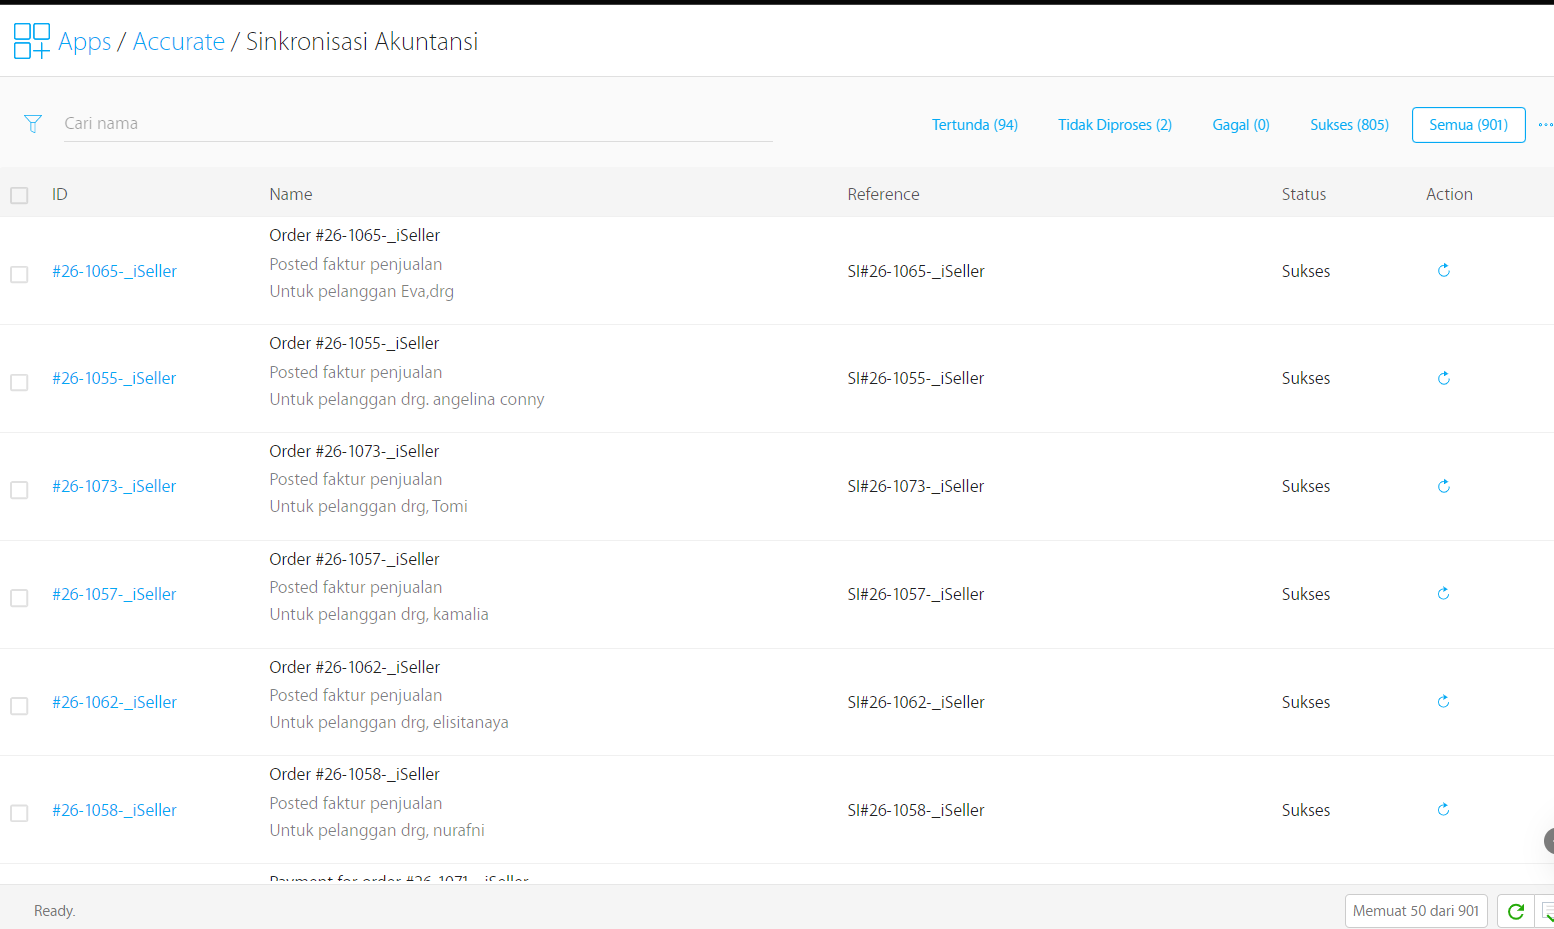Select checkbox for #26-1065-_iSeller row
This screenshot has width=1554, height=929.
[19, 274]
